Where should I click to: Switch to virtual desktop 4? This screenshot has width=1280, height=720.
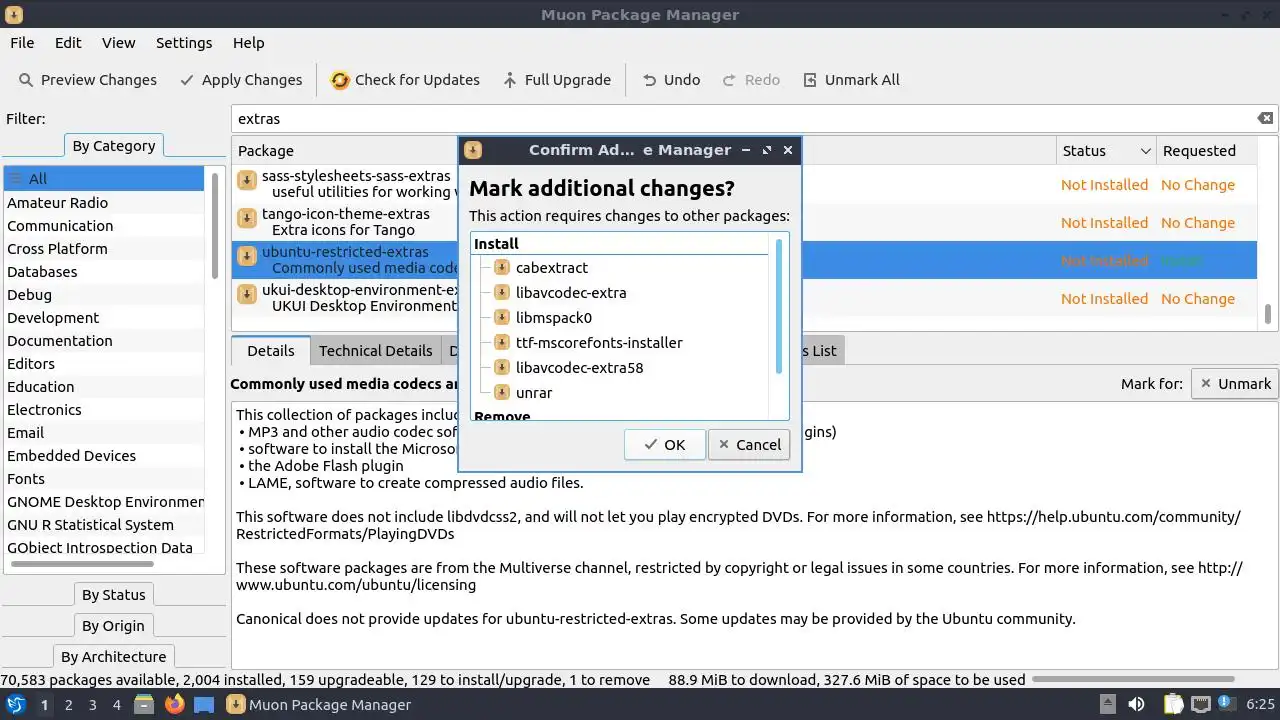click(116, 705)
